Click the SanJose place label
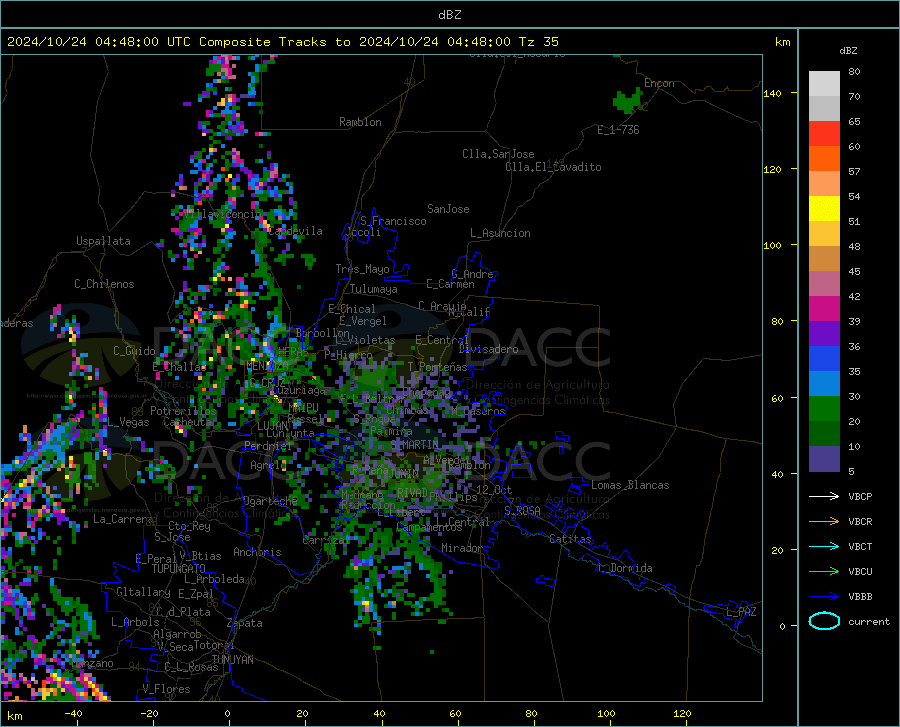 (448, 209)
